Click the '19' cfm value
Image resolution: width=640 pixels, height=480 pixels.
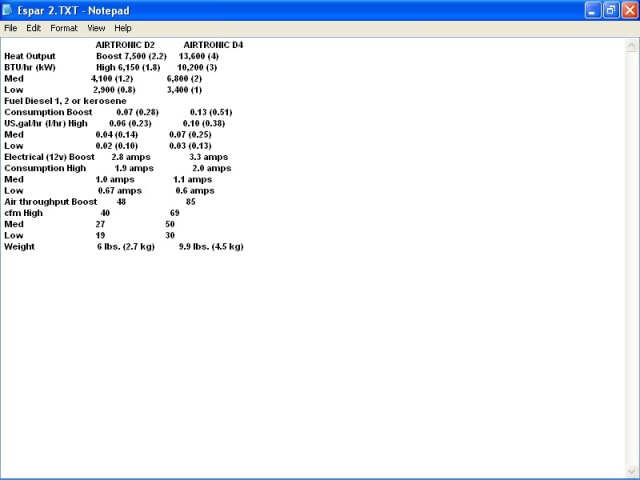tap(100, 236)
